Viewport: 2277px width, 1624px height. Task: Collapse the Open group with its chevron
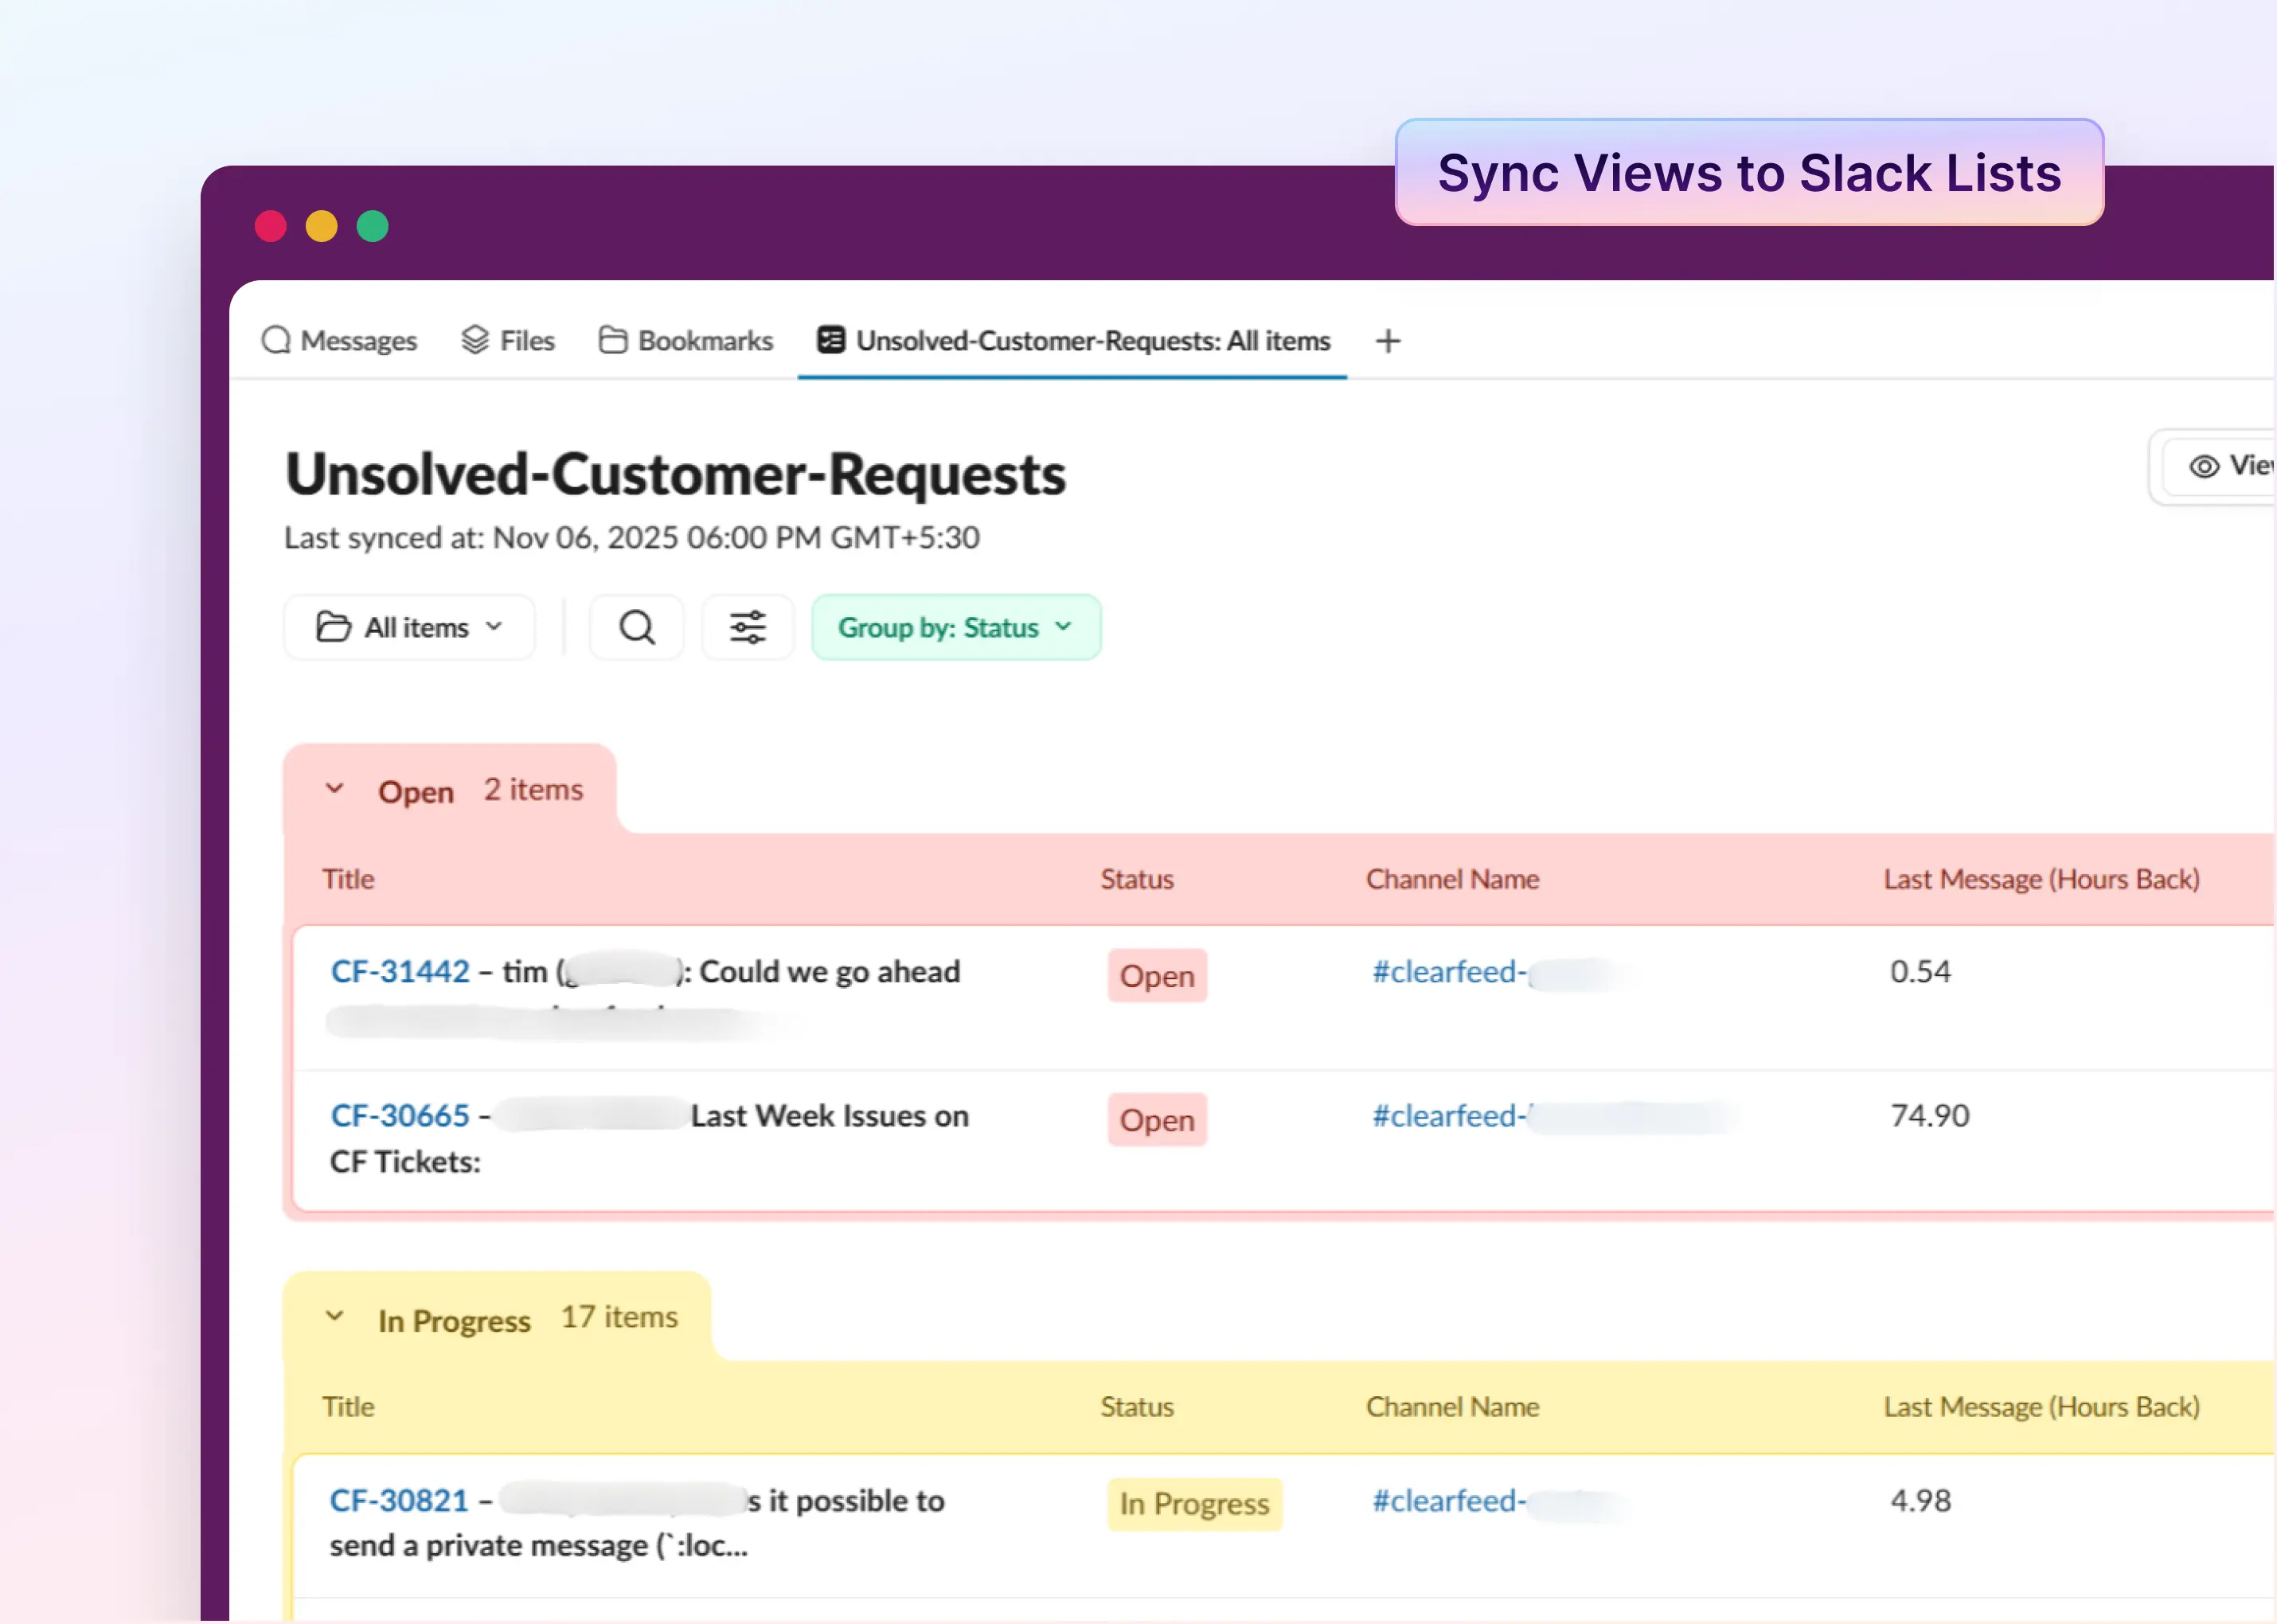(x=334, y=789)
